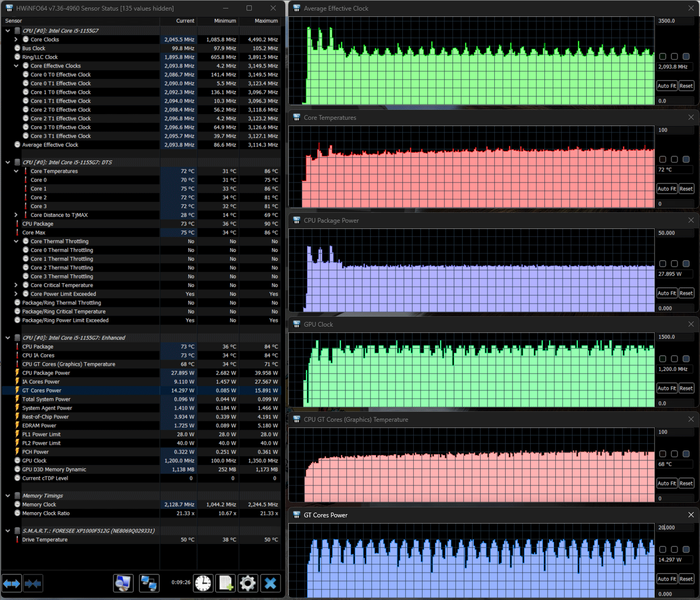Start logging with the file-plus icon
Screen dimensions: 700x600
[225, 583]
